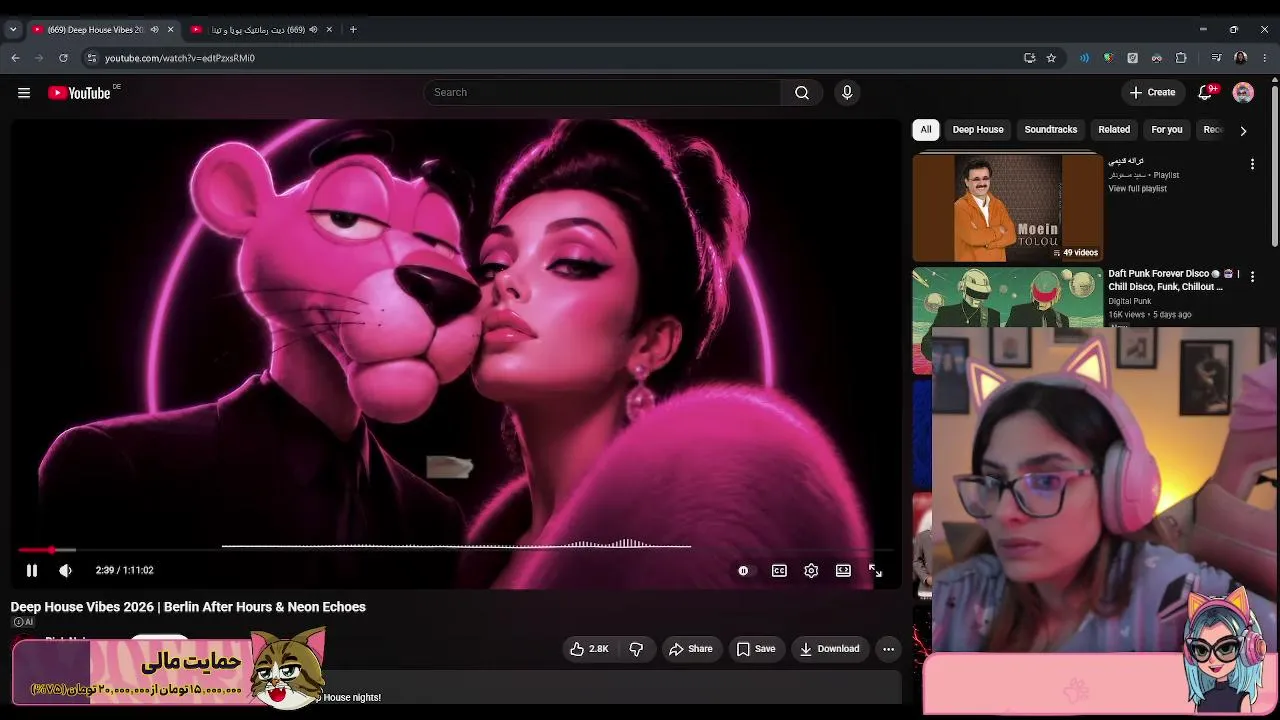Viewport: 1280px width, 720px height.
Task: Open the Daft Punk Forever Disco thumbnail
Action: [1008, 297]
